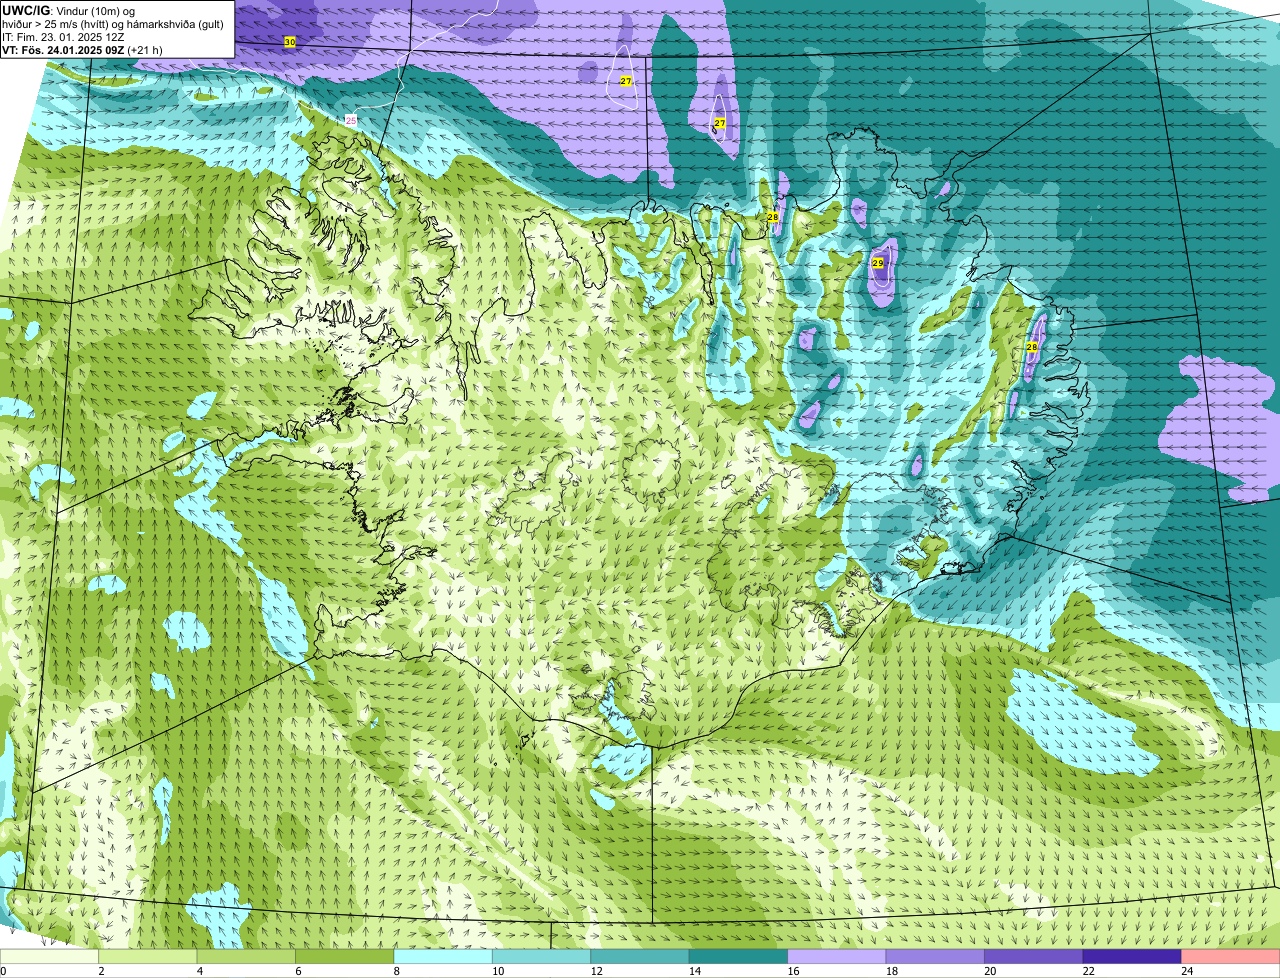
Task: Click the colour bar value 10
Action: [498, 971]
